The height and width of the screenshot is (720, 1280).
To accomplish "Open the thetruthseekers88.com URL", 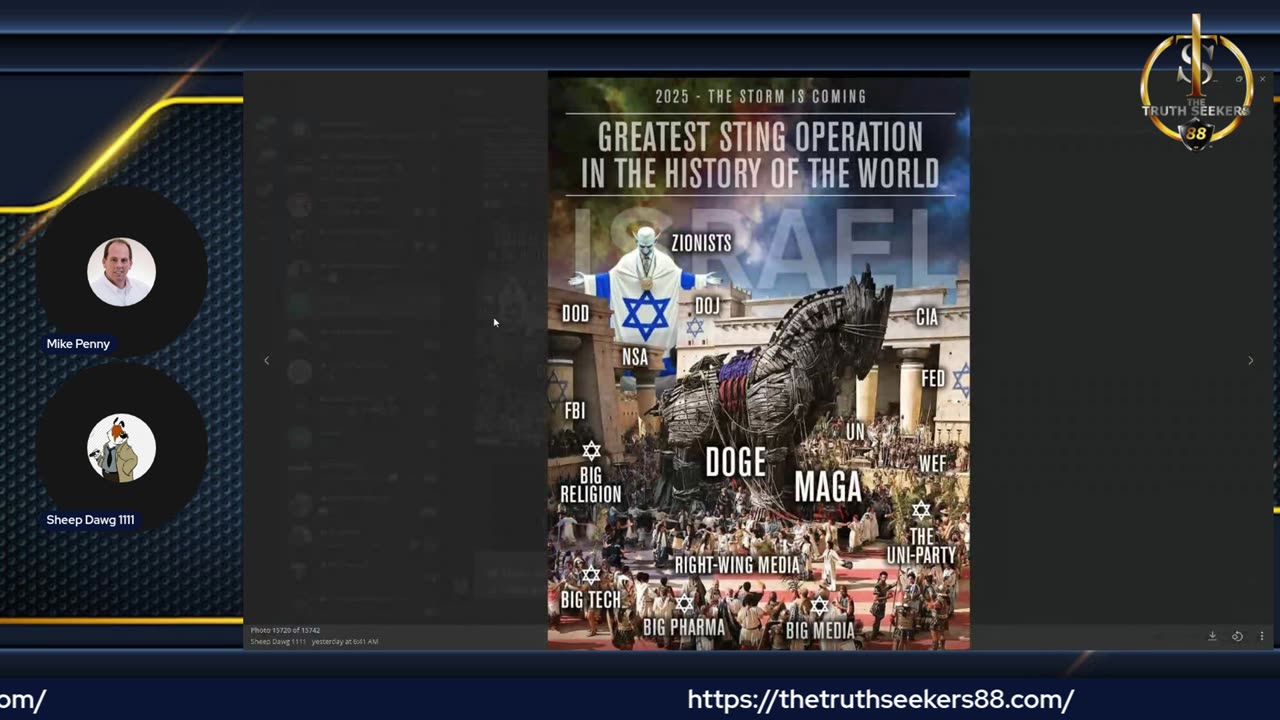I will [x=881, y=699].
